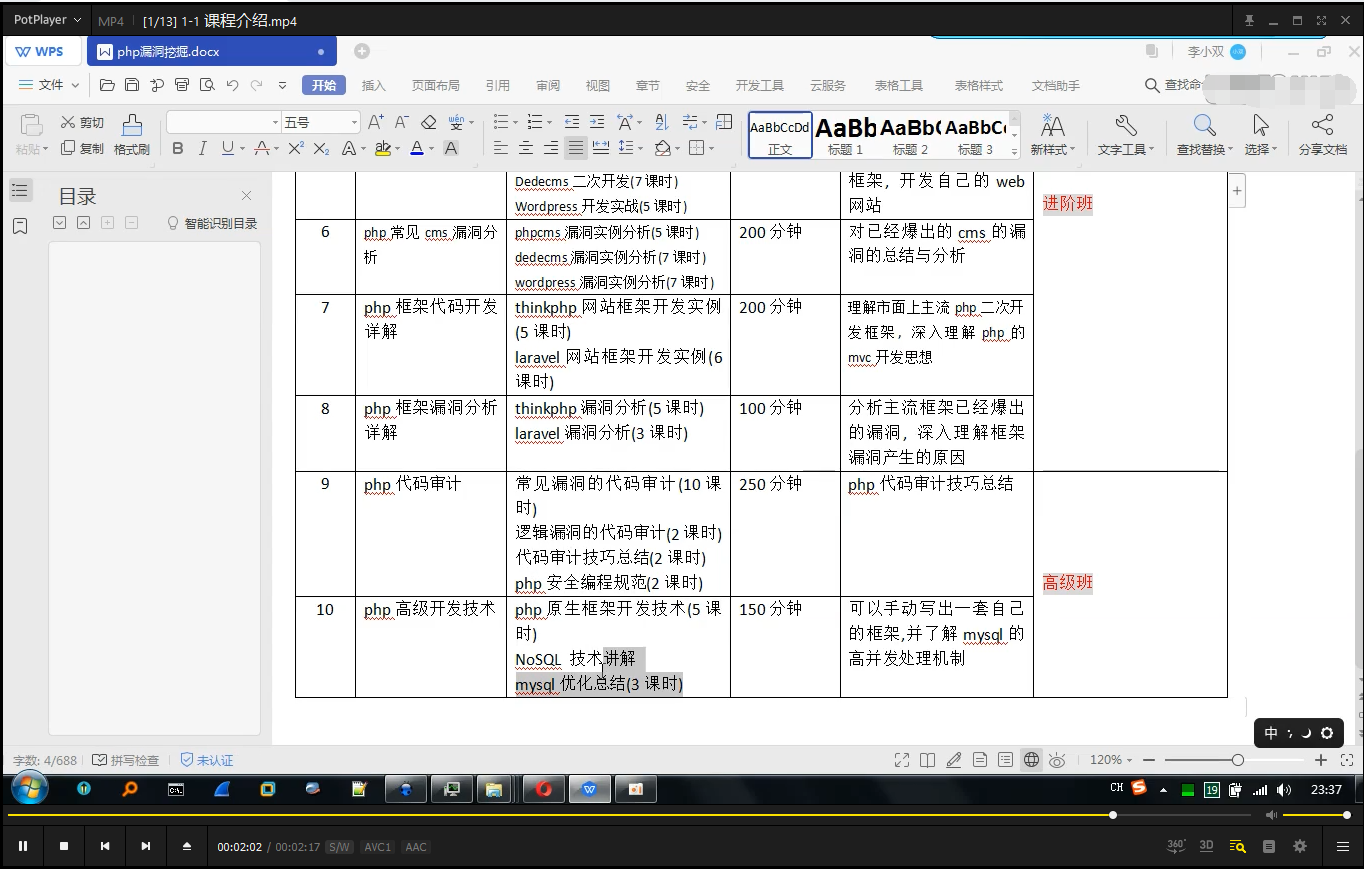
Task: Click the save document icon
Action: 132,85
